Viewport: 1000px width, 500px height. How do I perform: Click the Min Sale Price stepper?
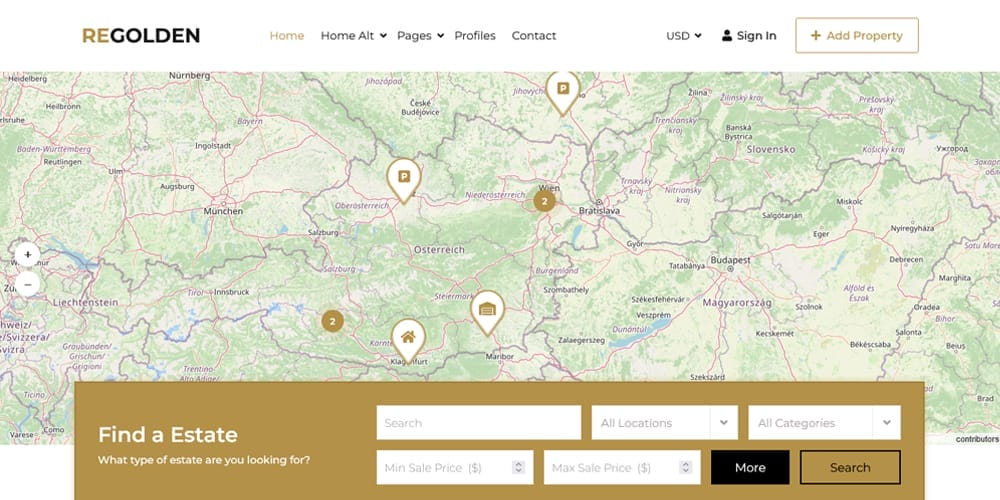518,467
